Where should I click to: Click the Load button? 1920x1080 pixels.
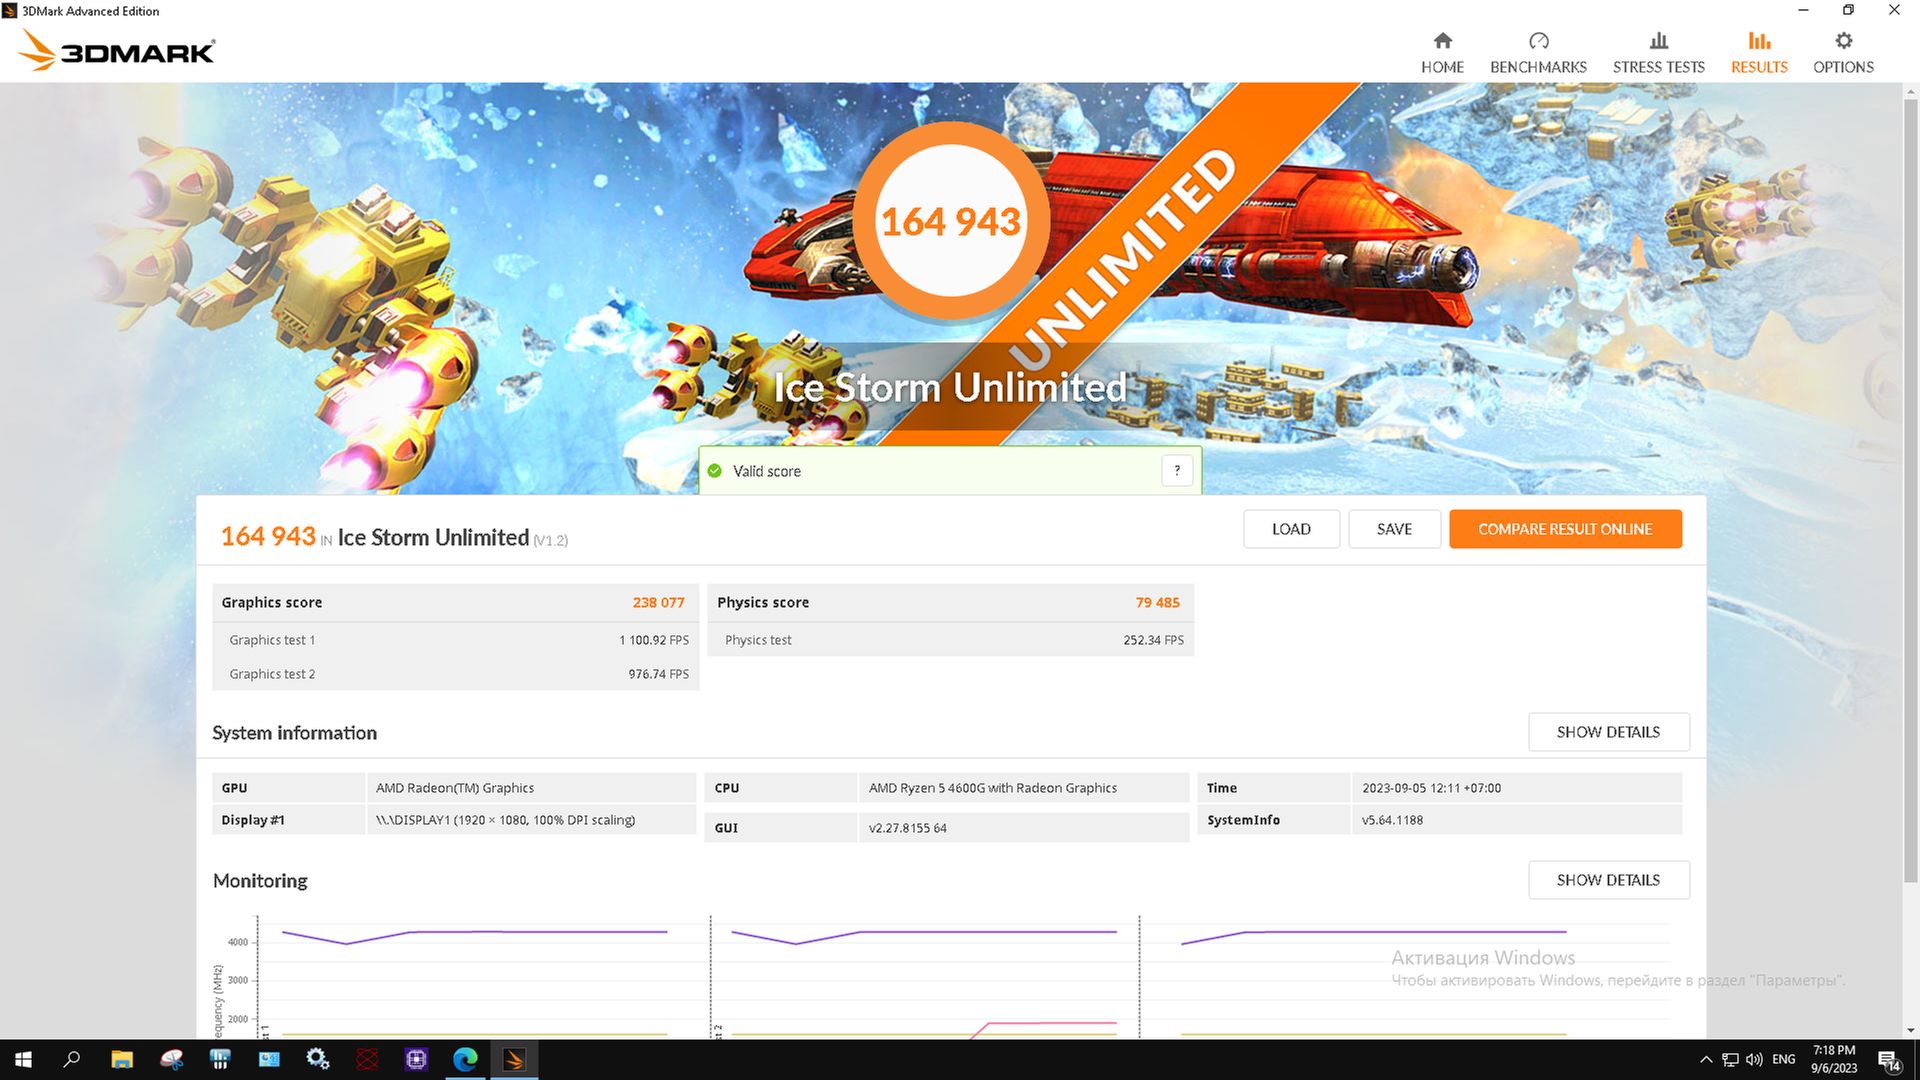click(1291, 529)
